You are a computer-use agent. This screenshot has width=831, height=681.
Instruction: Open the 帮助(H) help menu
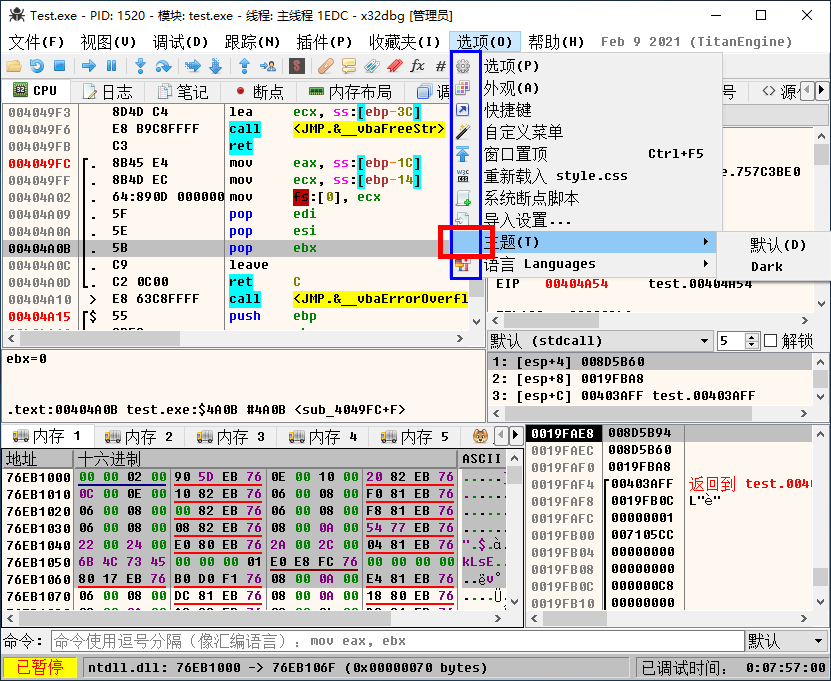[556, 42]
